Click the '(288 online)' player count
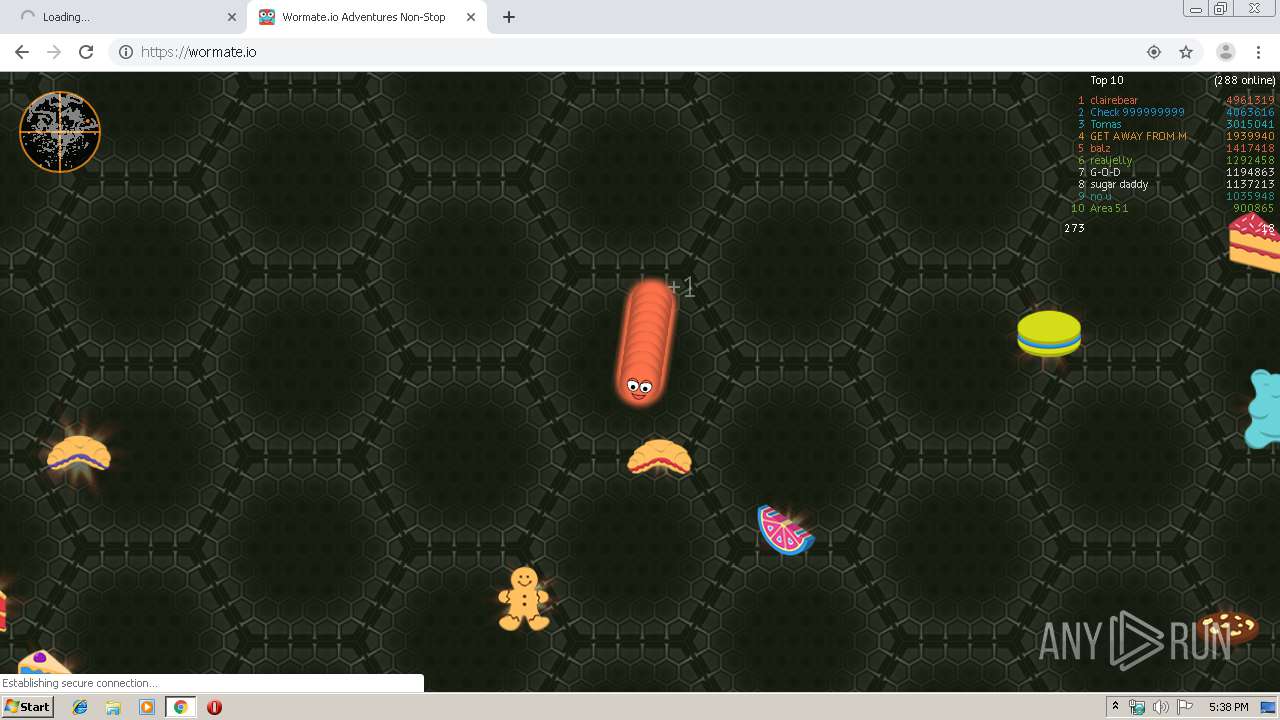The width and height of the screenshot is (1280, 720). click(x=1245, y=80)
